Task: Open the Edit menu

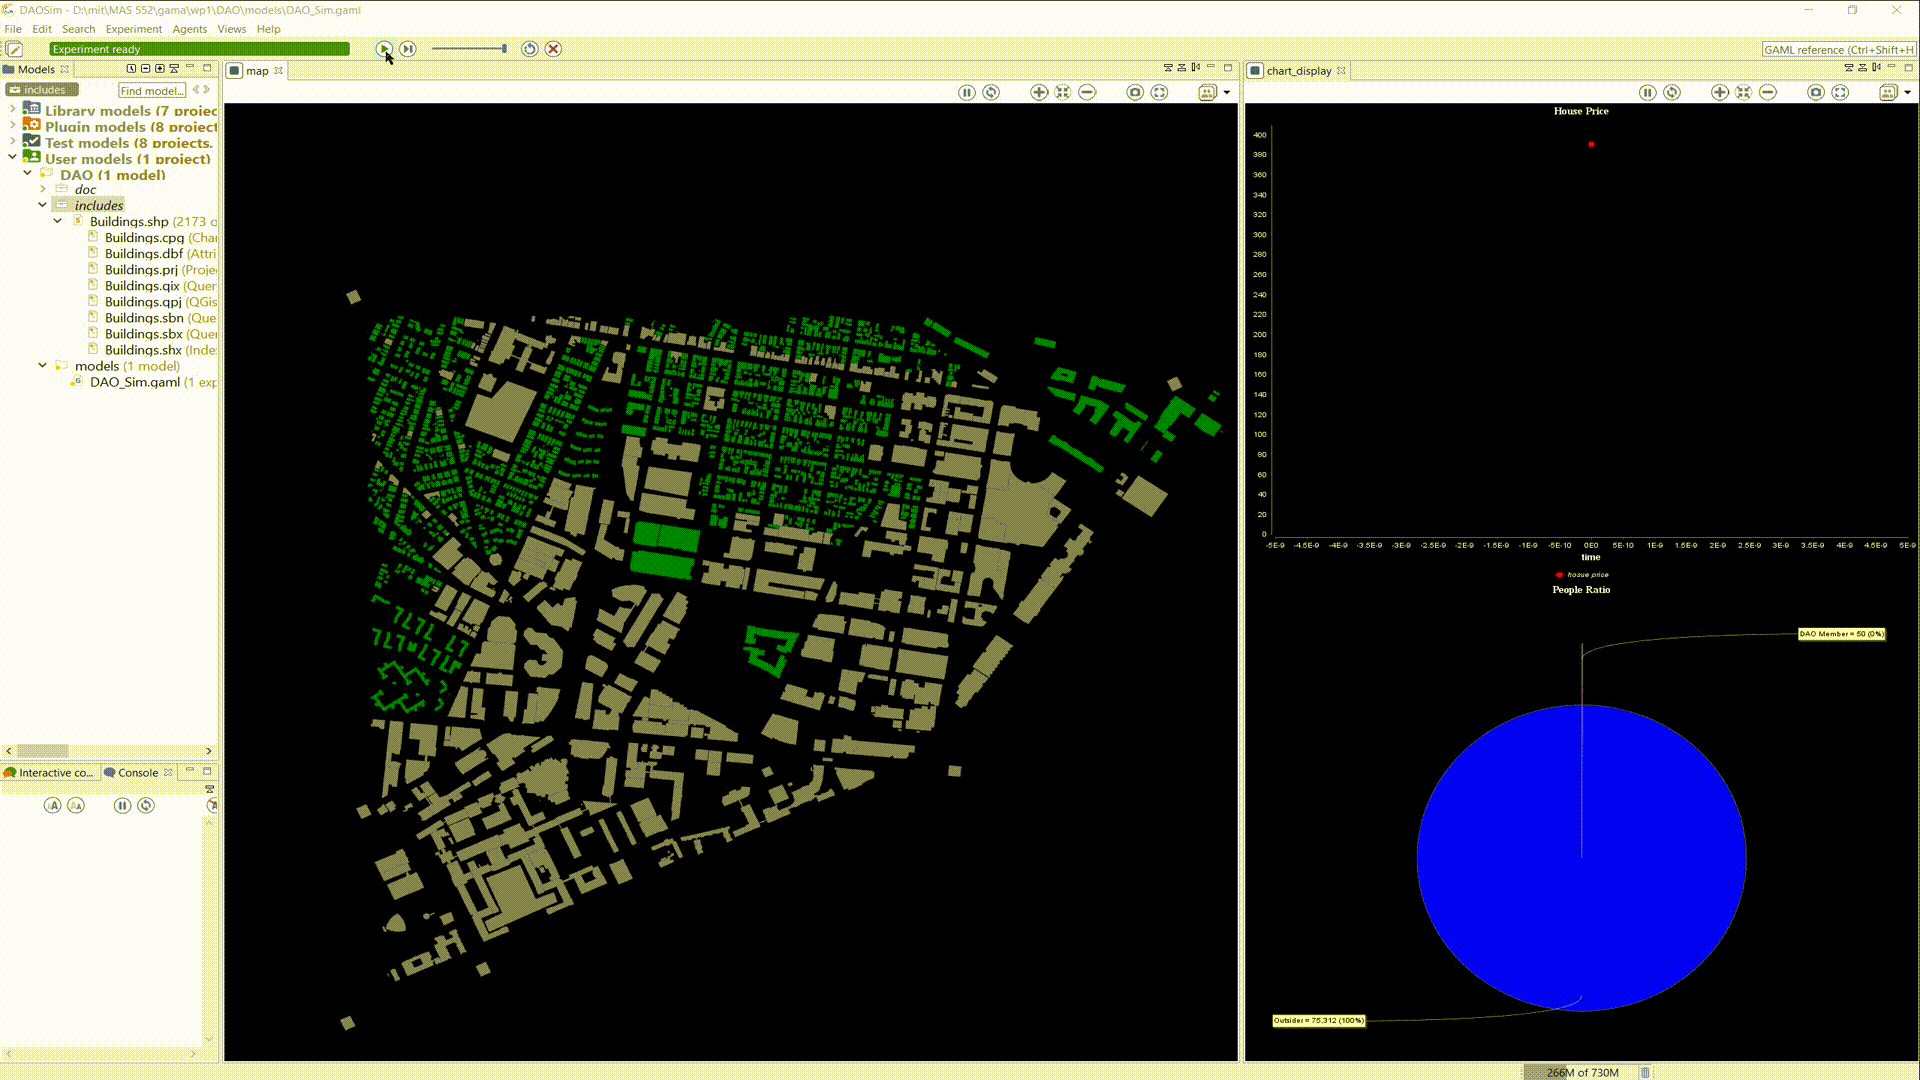Action: (41, 29)
